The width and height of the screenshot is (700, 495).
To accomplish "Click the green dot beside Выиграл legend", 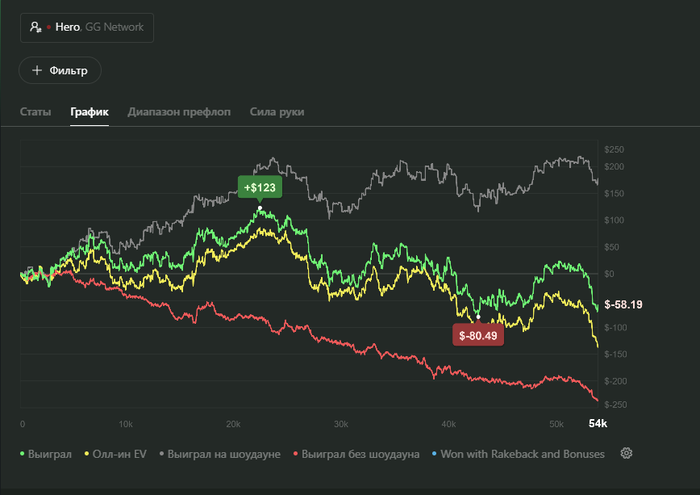I will pos(23,454).
